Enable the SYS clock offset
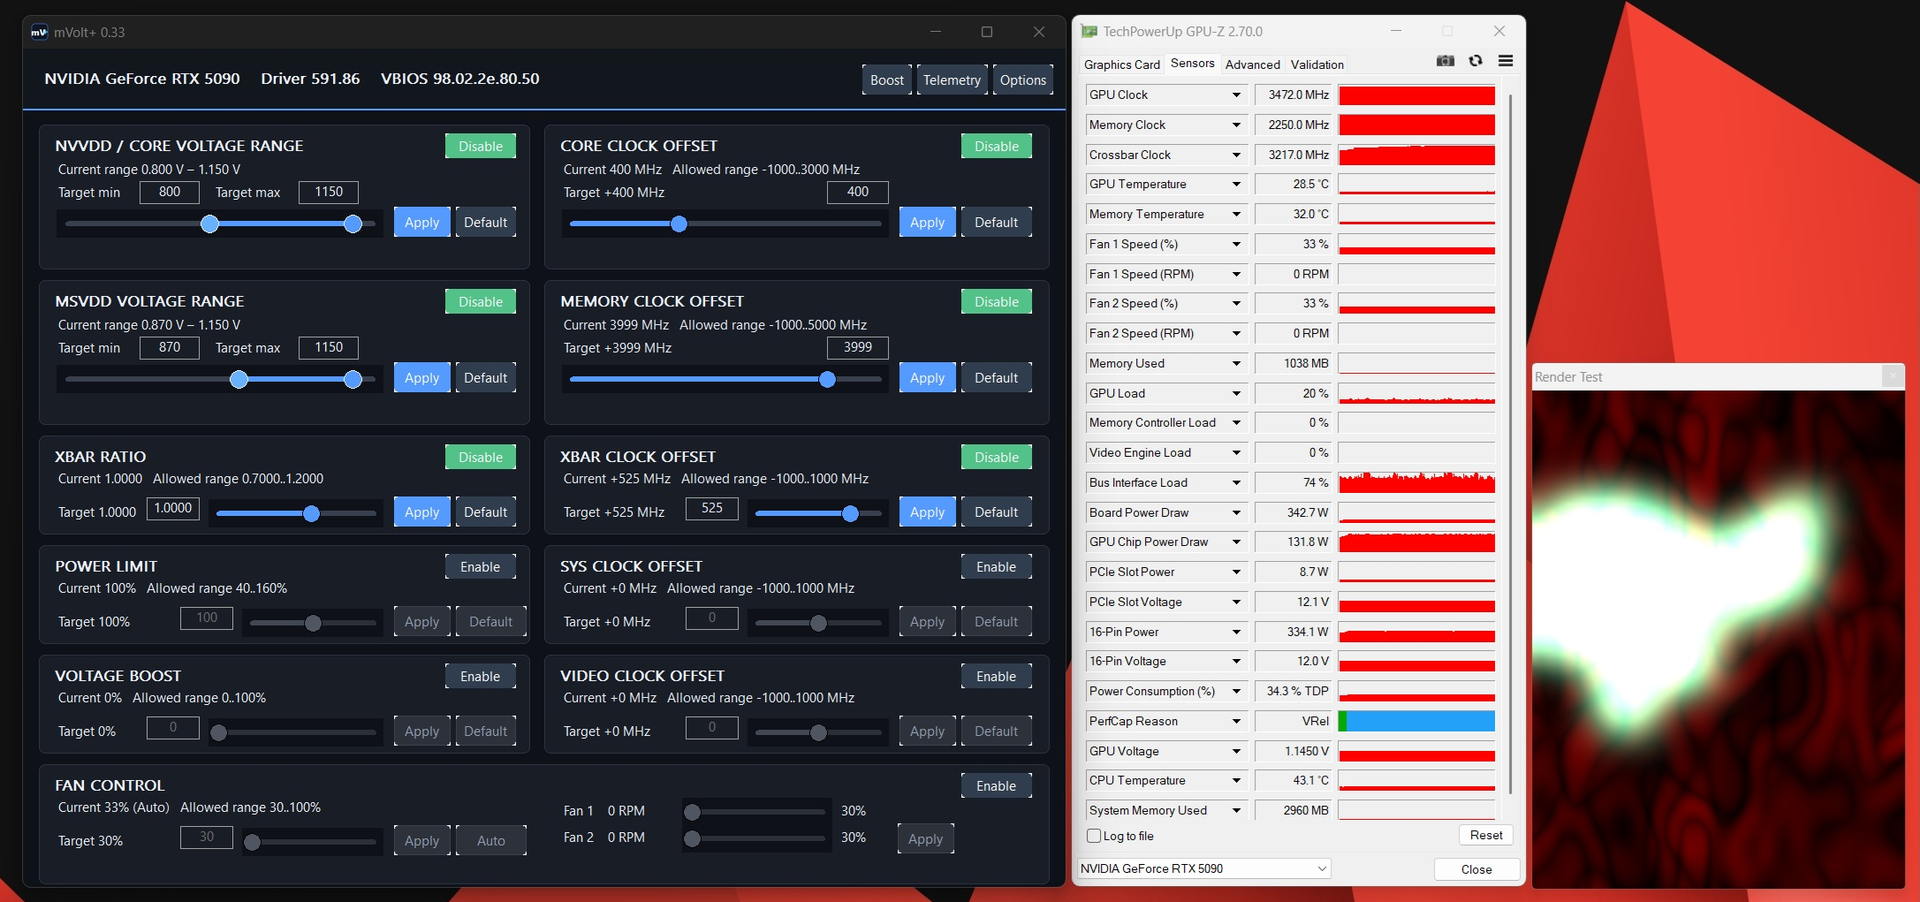The image size is (1920, 902). (997, 567)
